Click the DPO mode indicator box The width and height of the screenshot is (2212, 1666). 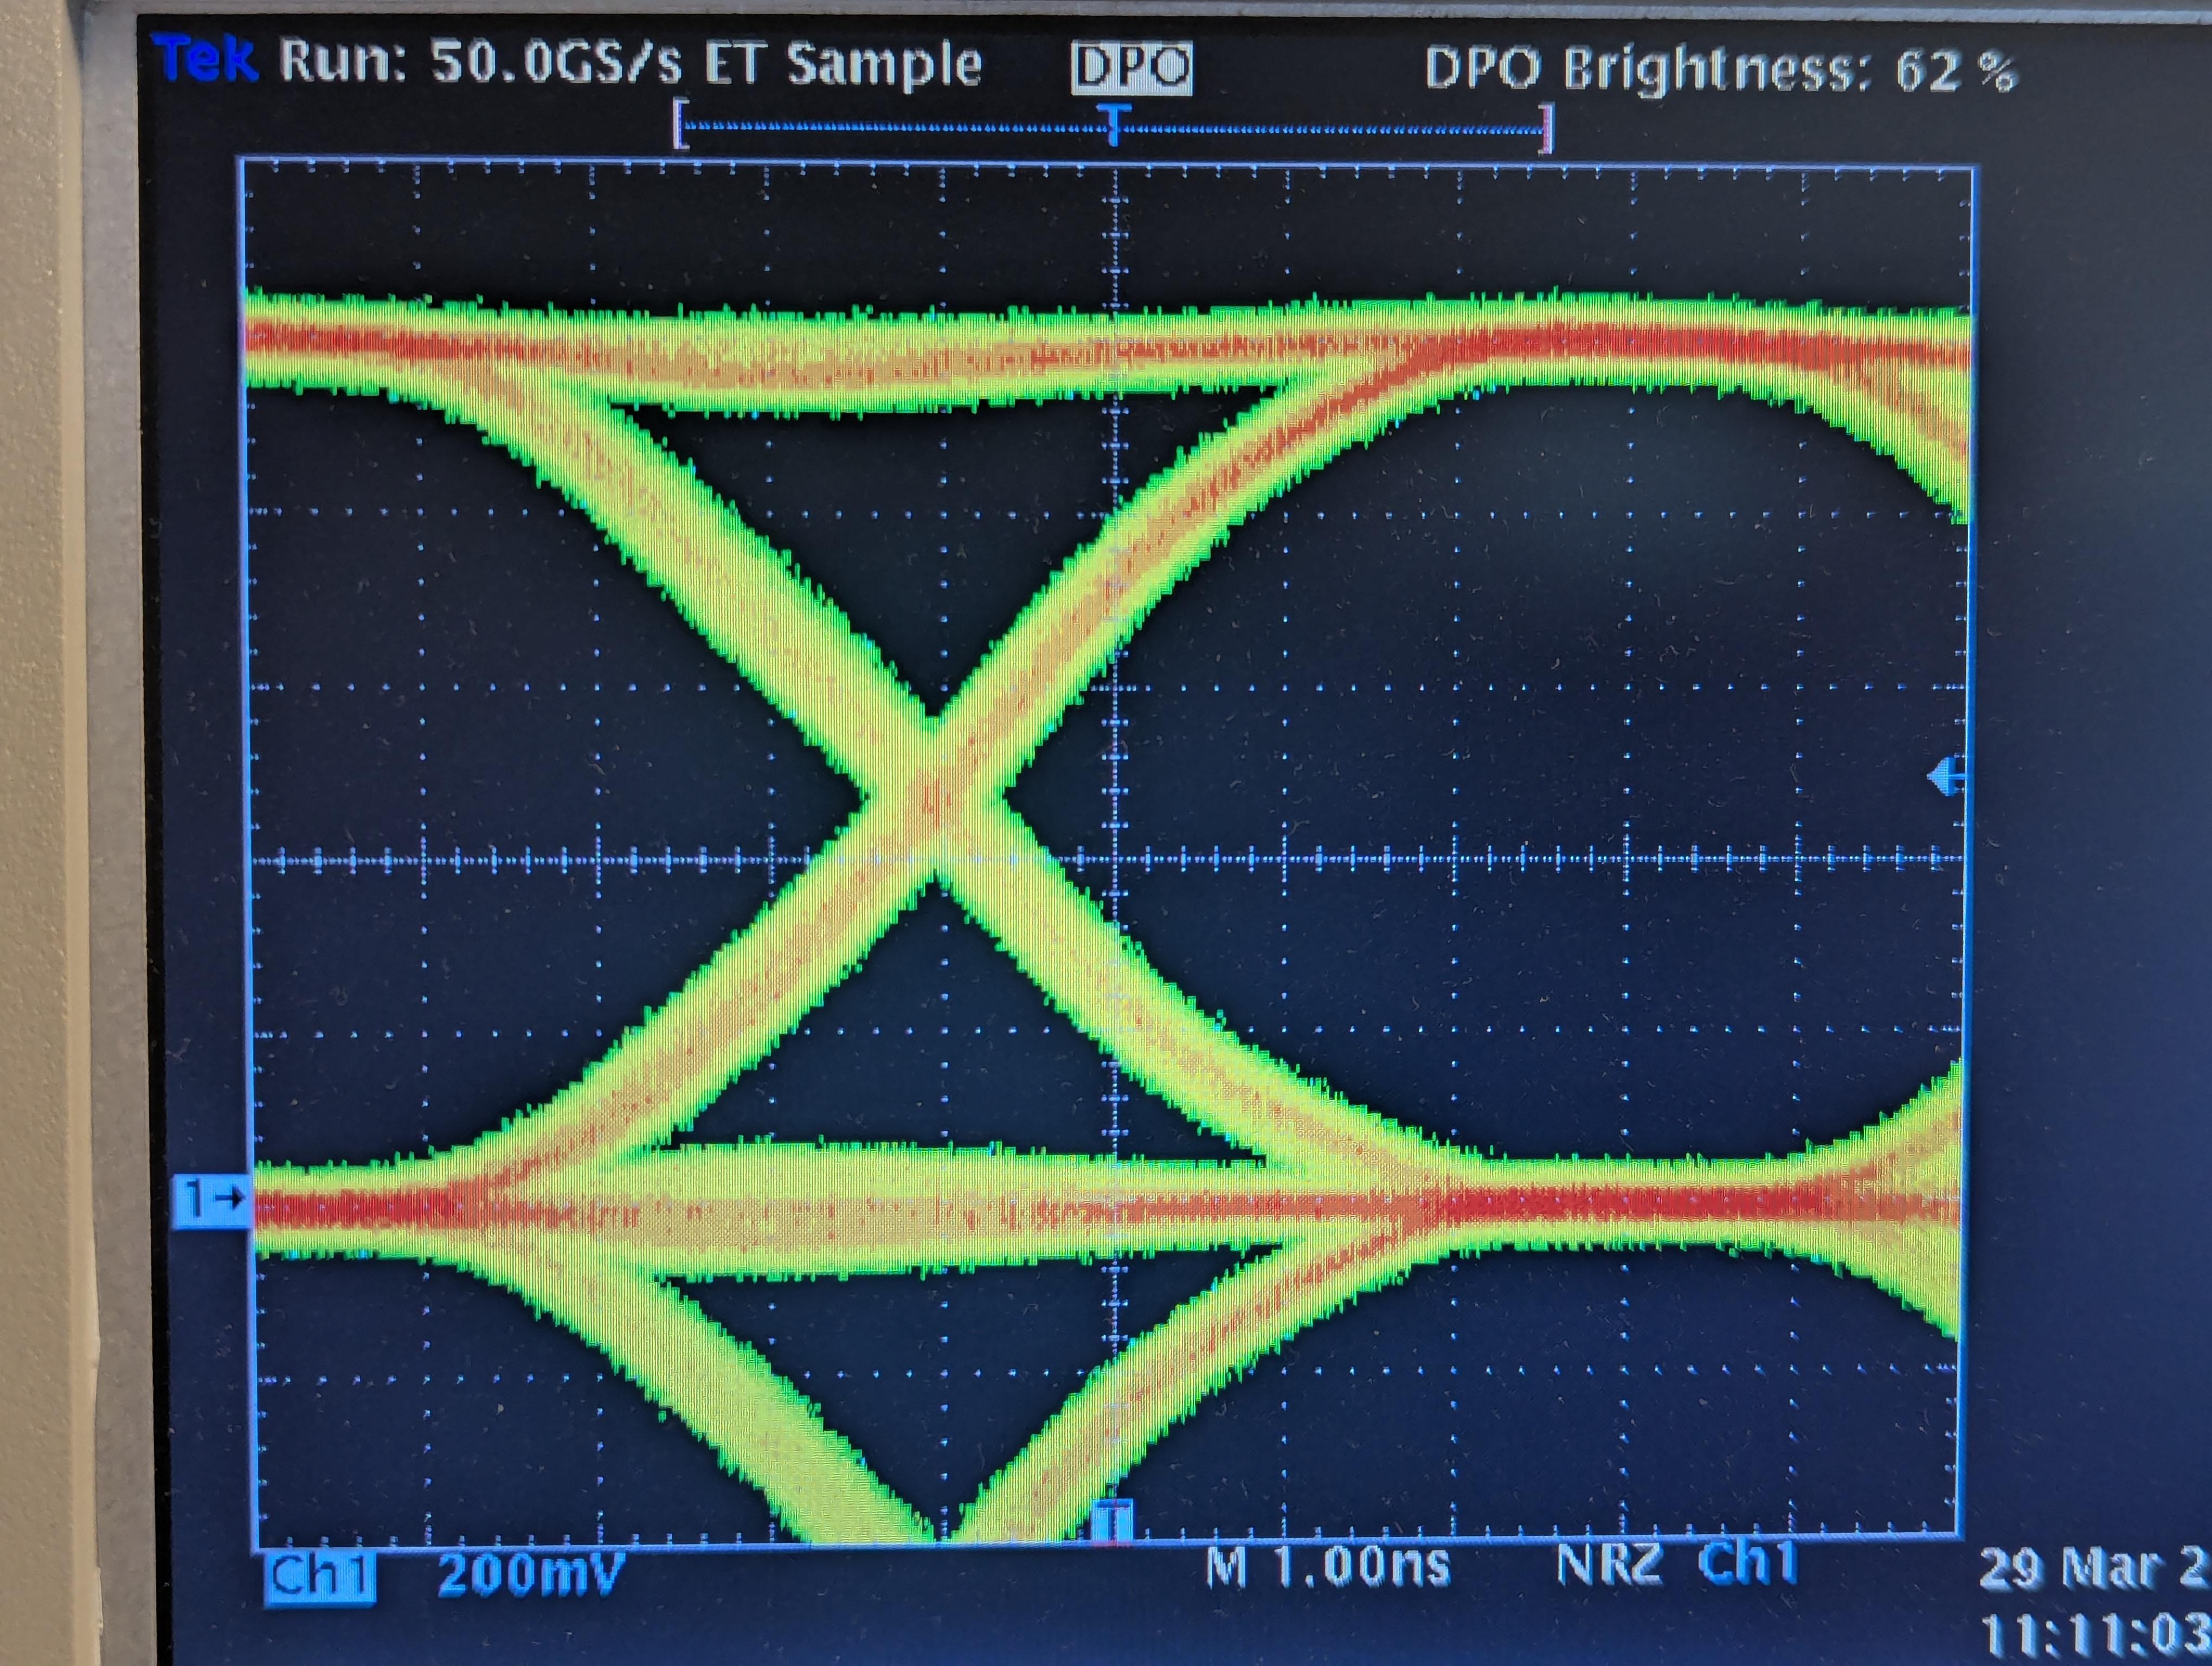click(1131, 68)
